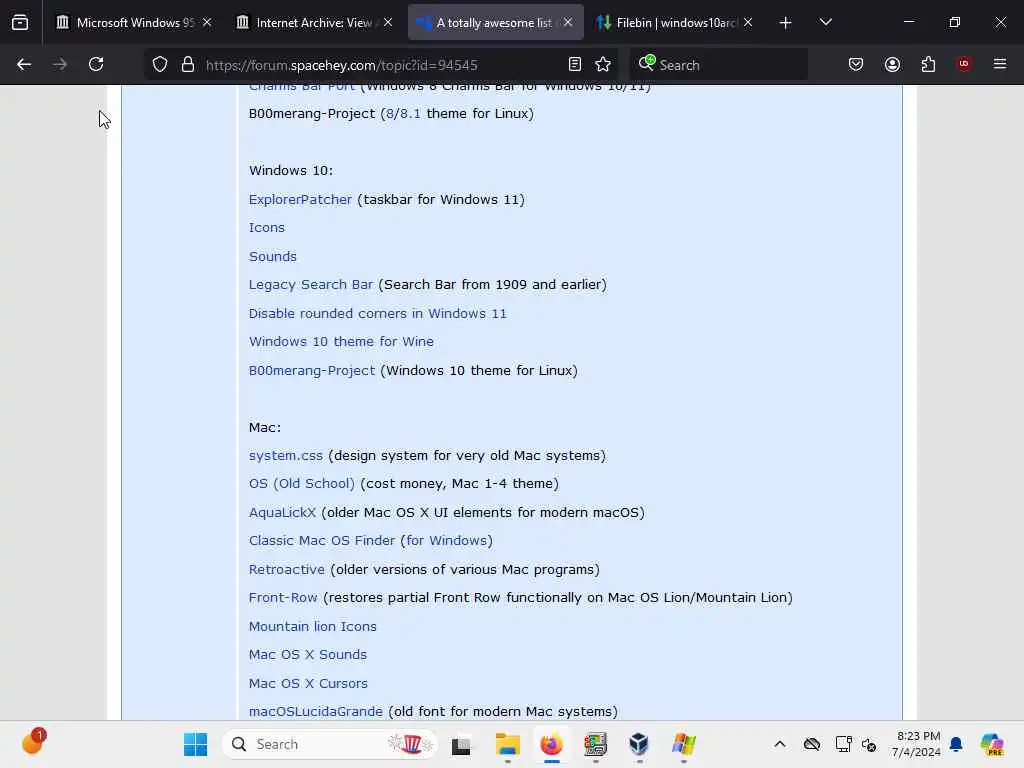Image resolution: width=1024 pixels, height=768 pixels.
Task: Bookmark this page with the star
Action: [603, 64]
